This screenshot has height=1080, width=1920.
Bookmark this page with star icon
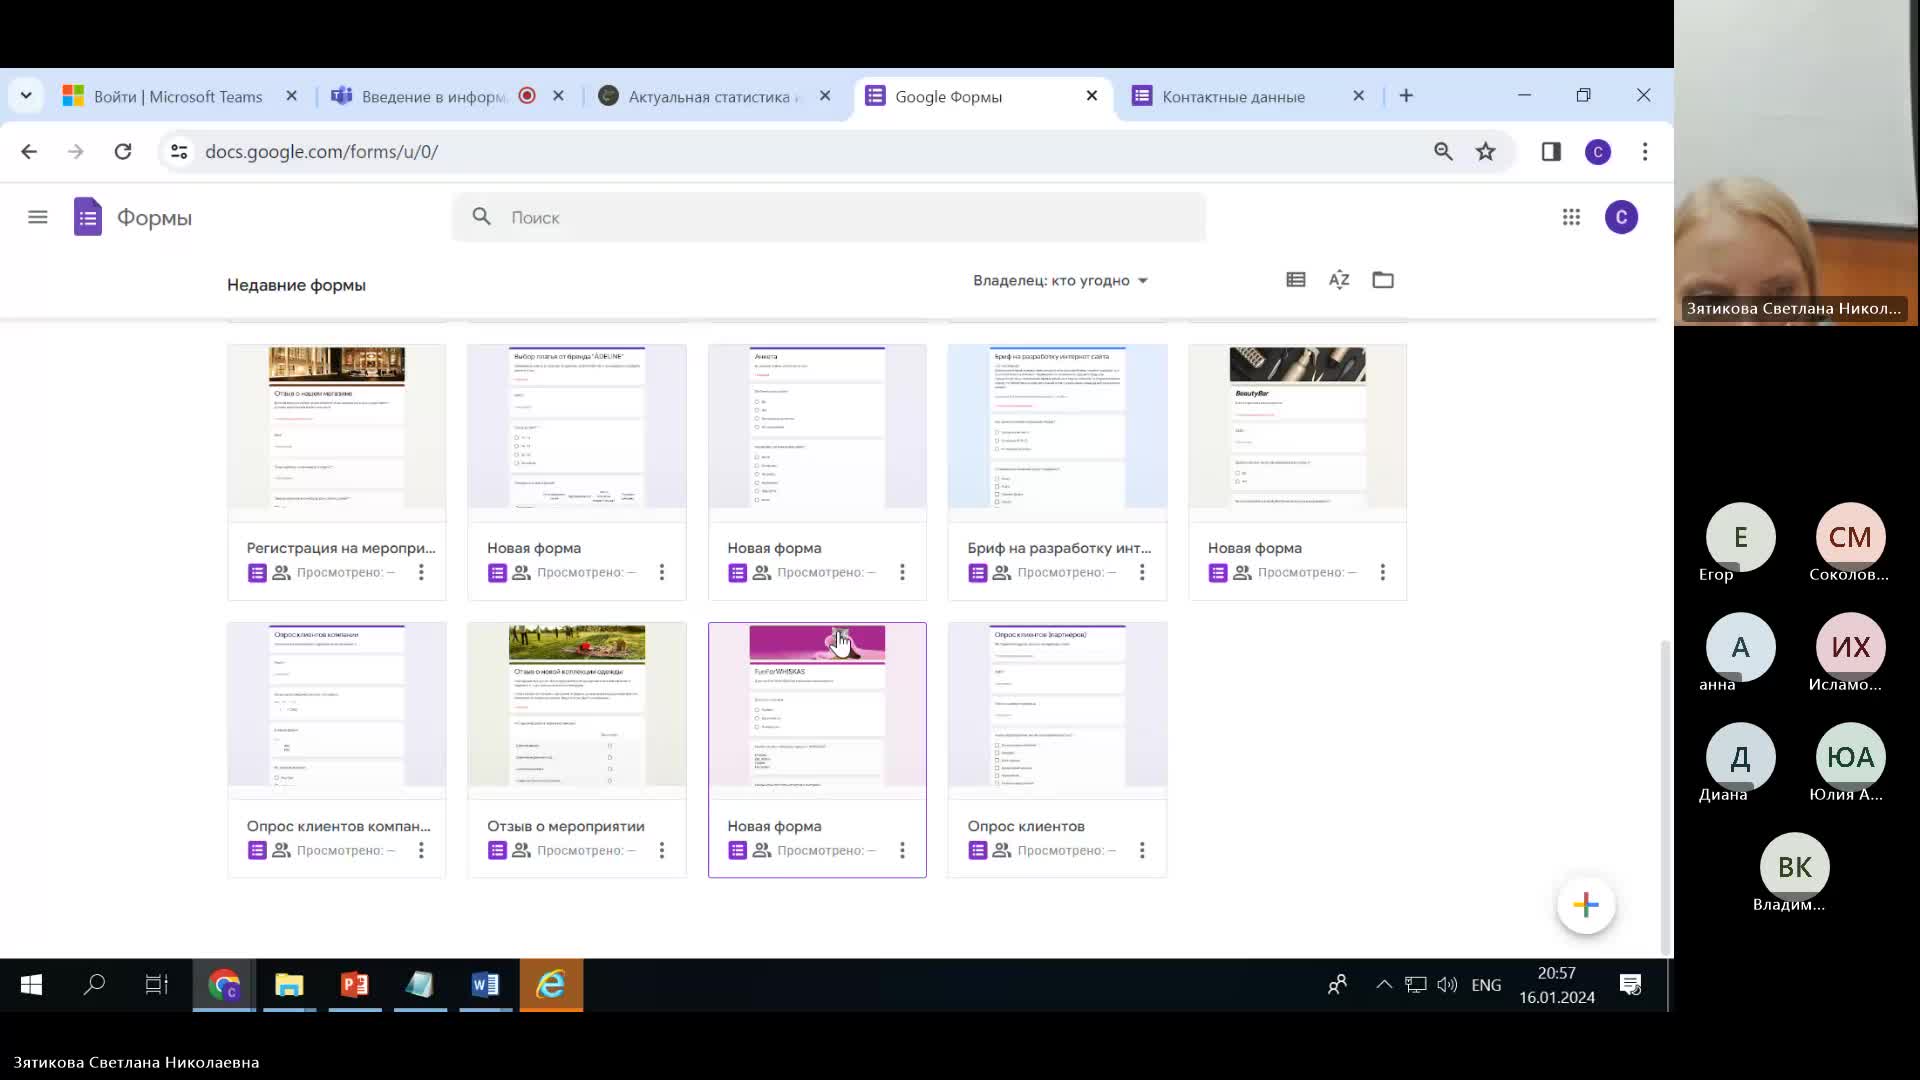(1486, 151)
